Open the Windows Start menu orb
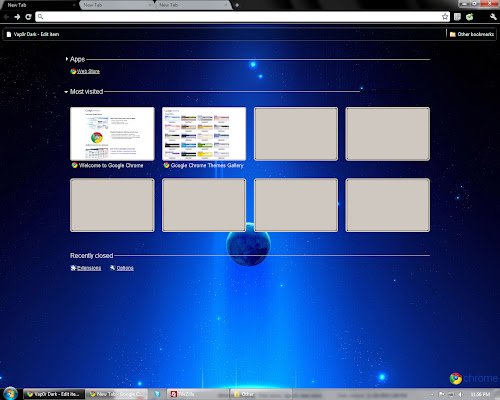The image size is (500, 400). pos(10,394)
